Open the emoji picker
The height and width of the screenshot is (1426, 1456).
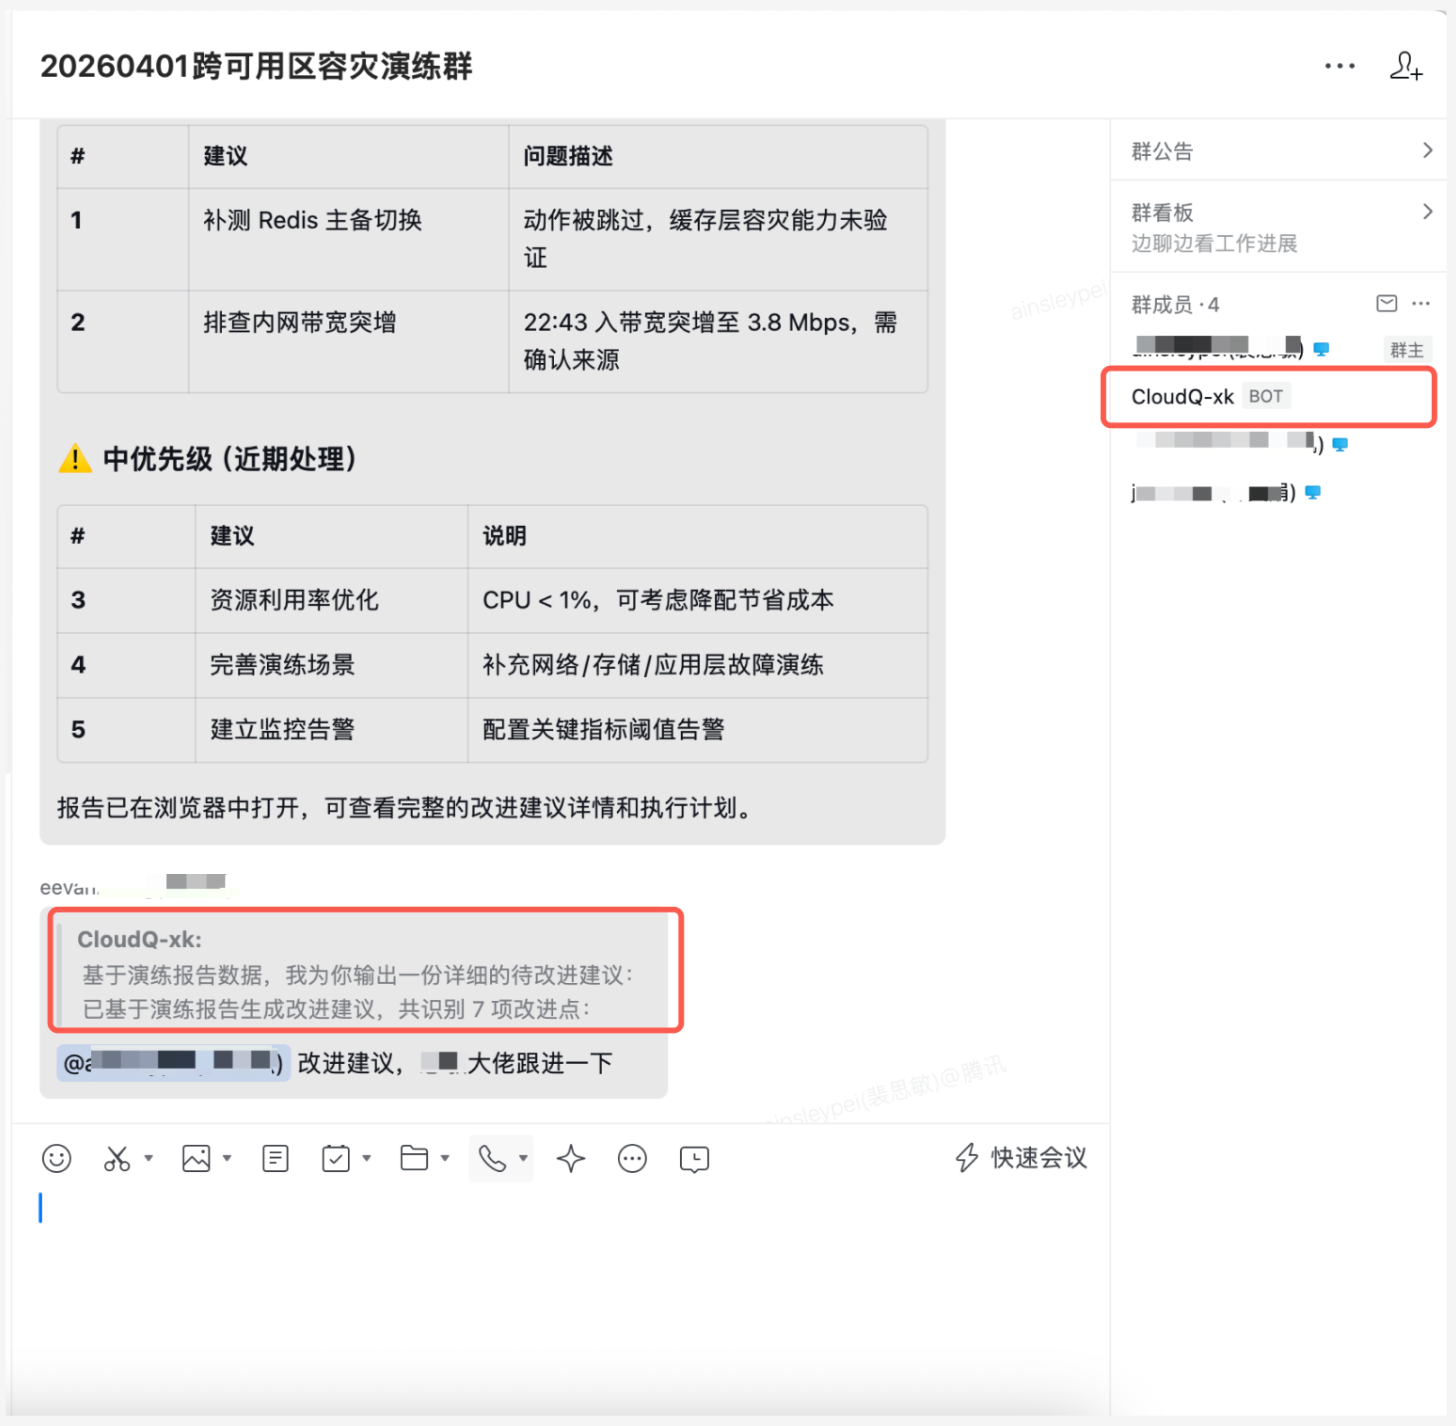[57, 1158]
